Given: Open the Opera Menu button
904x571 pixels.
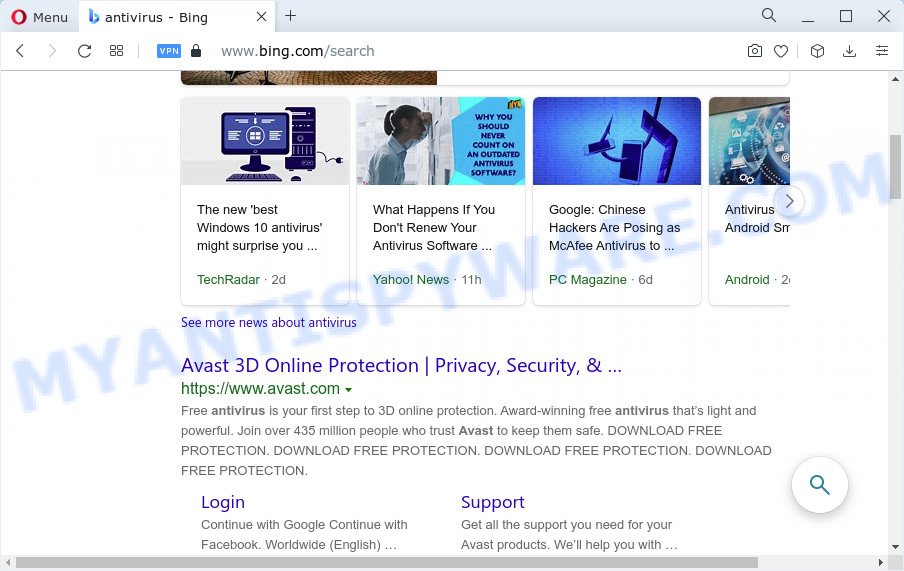Looking at the screenshot, I should (x=39, y=17).
